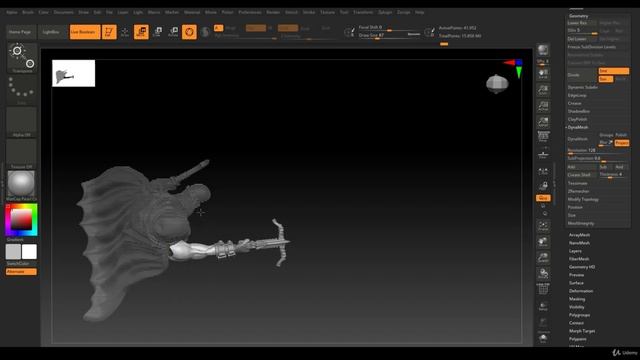This screenshot has width=640, height=360.
Task: Open the LightBox button
Action: pyautogui.click(x=51, y=32)
